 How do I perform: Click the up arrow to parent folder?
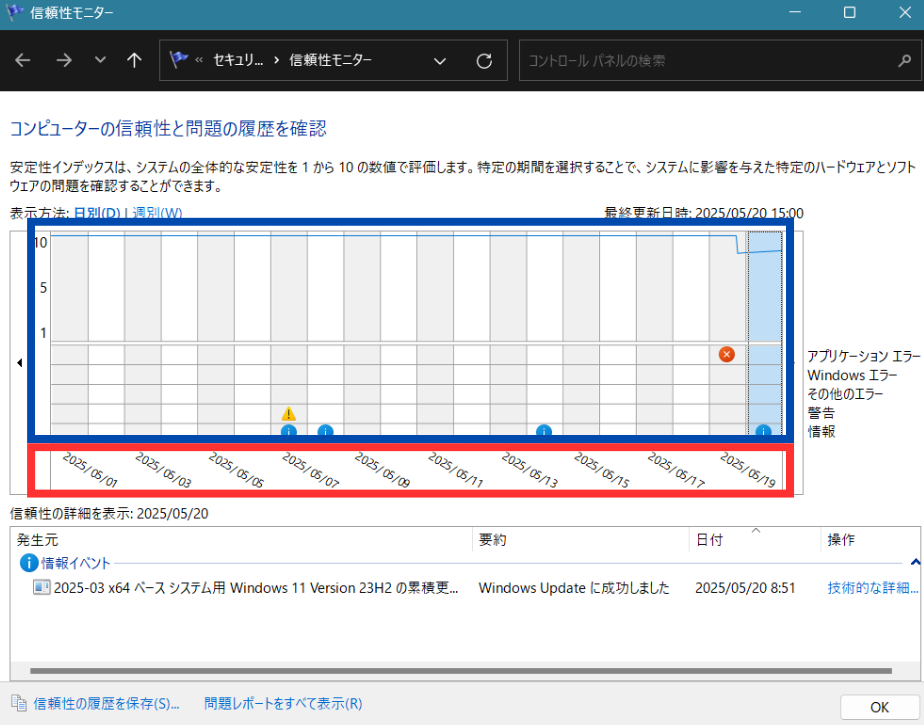(x=134, y=60)
